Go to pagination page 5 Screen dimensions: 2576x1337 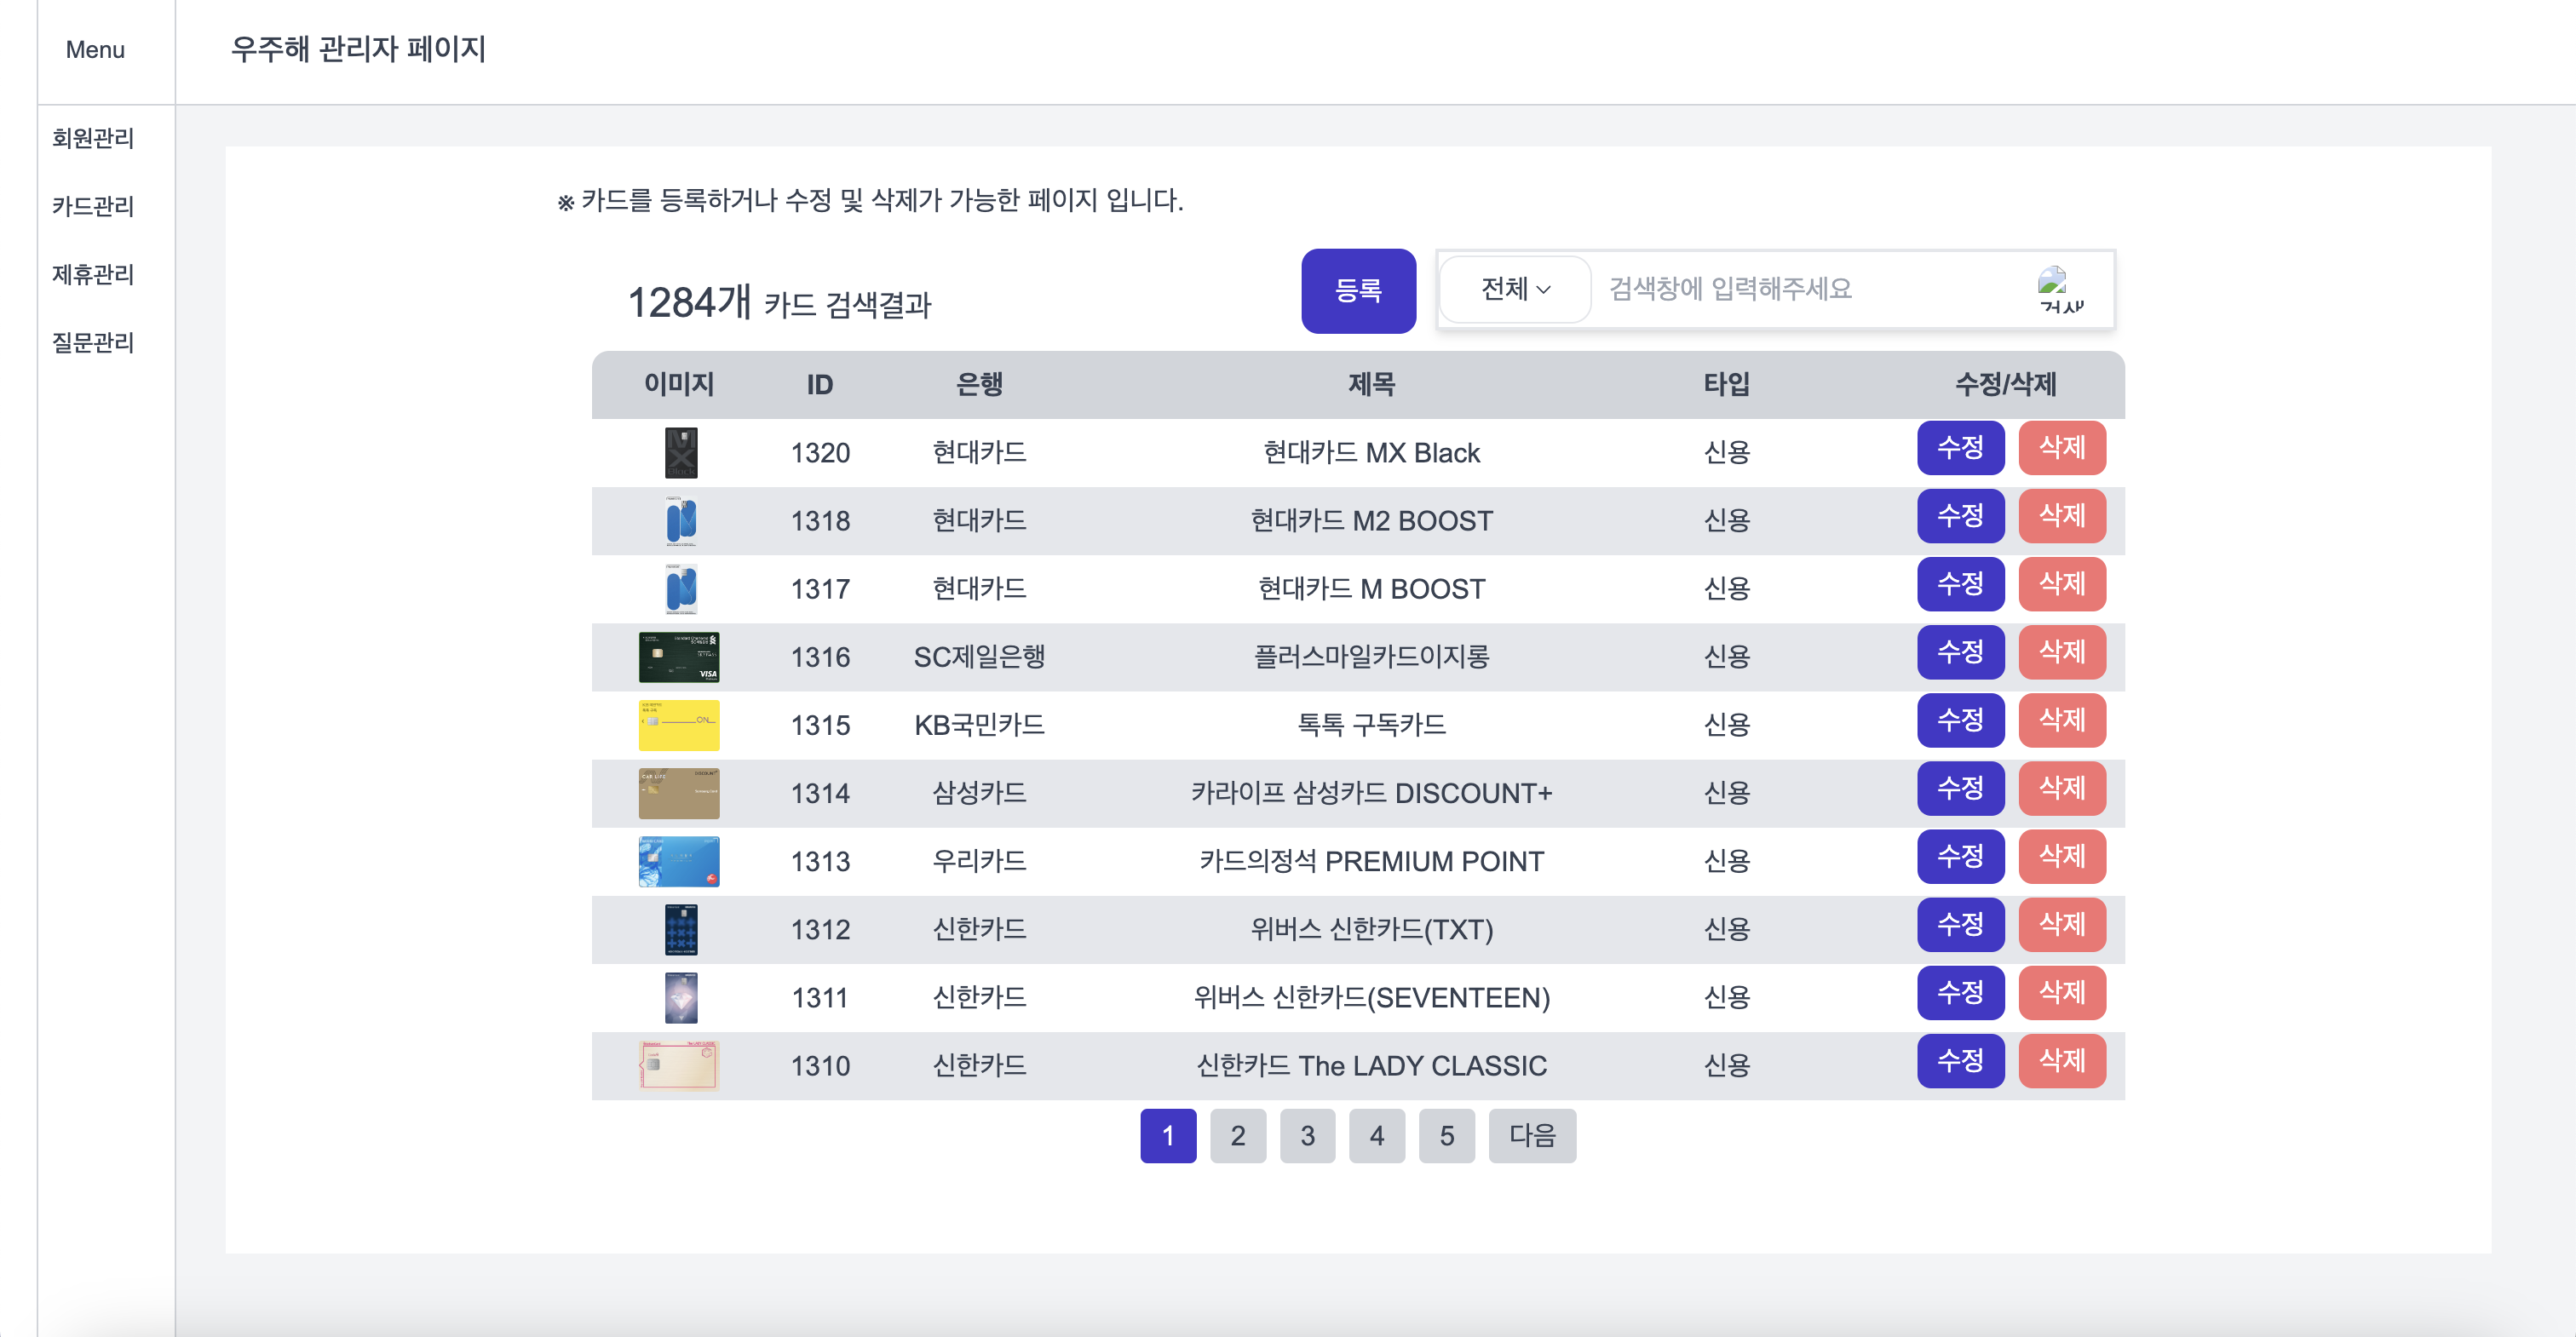tap(1447, 1135)
